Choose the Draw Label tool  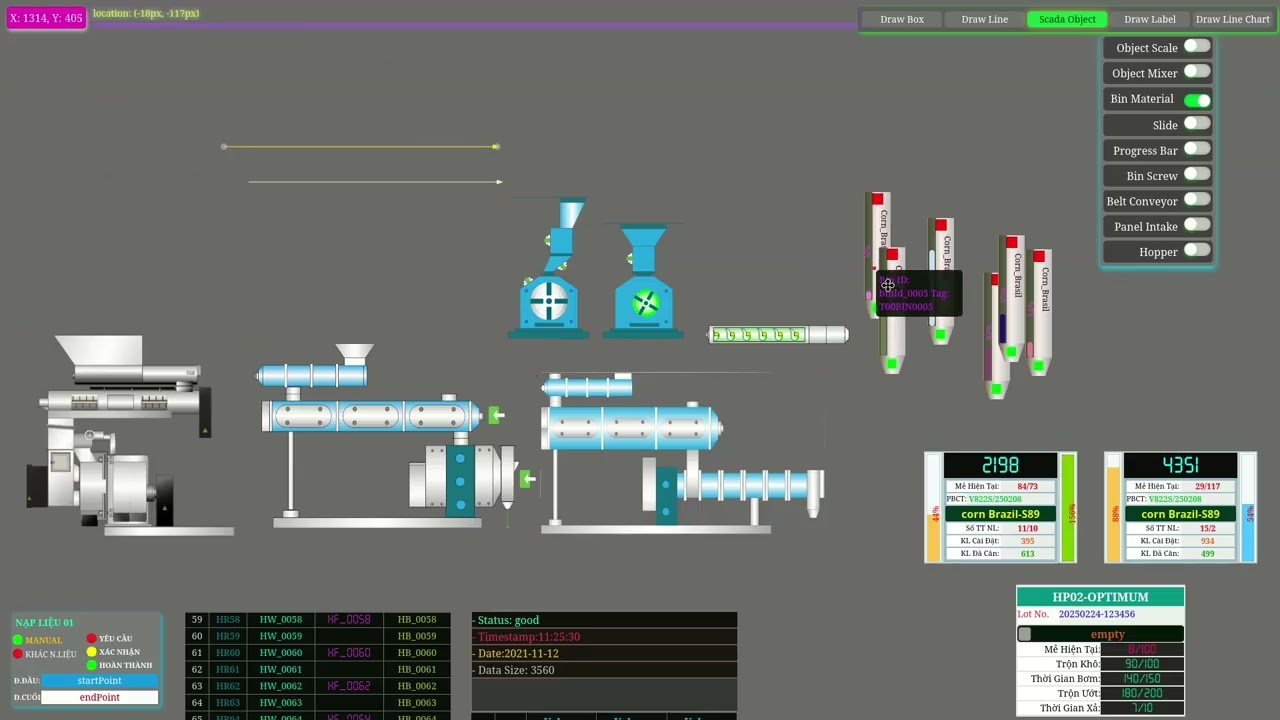1149,19
